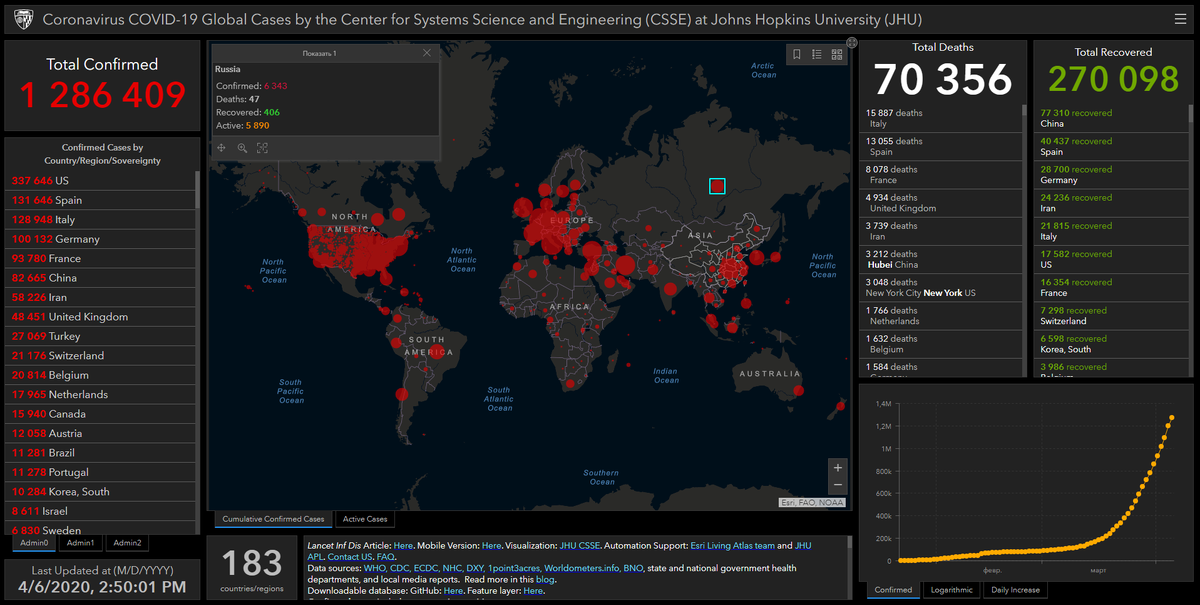Close the Russia info popup
Screen dimensions: 1200x605
click(427, 52)
